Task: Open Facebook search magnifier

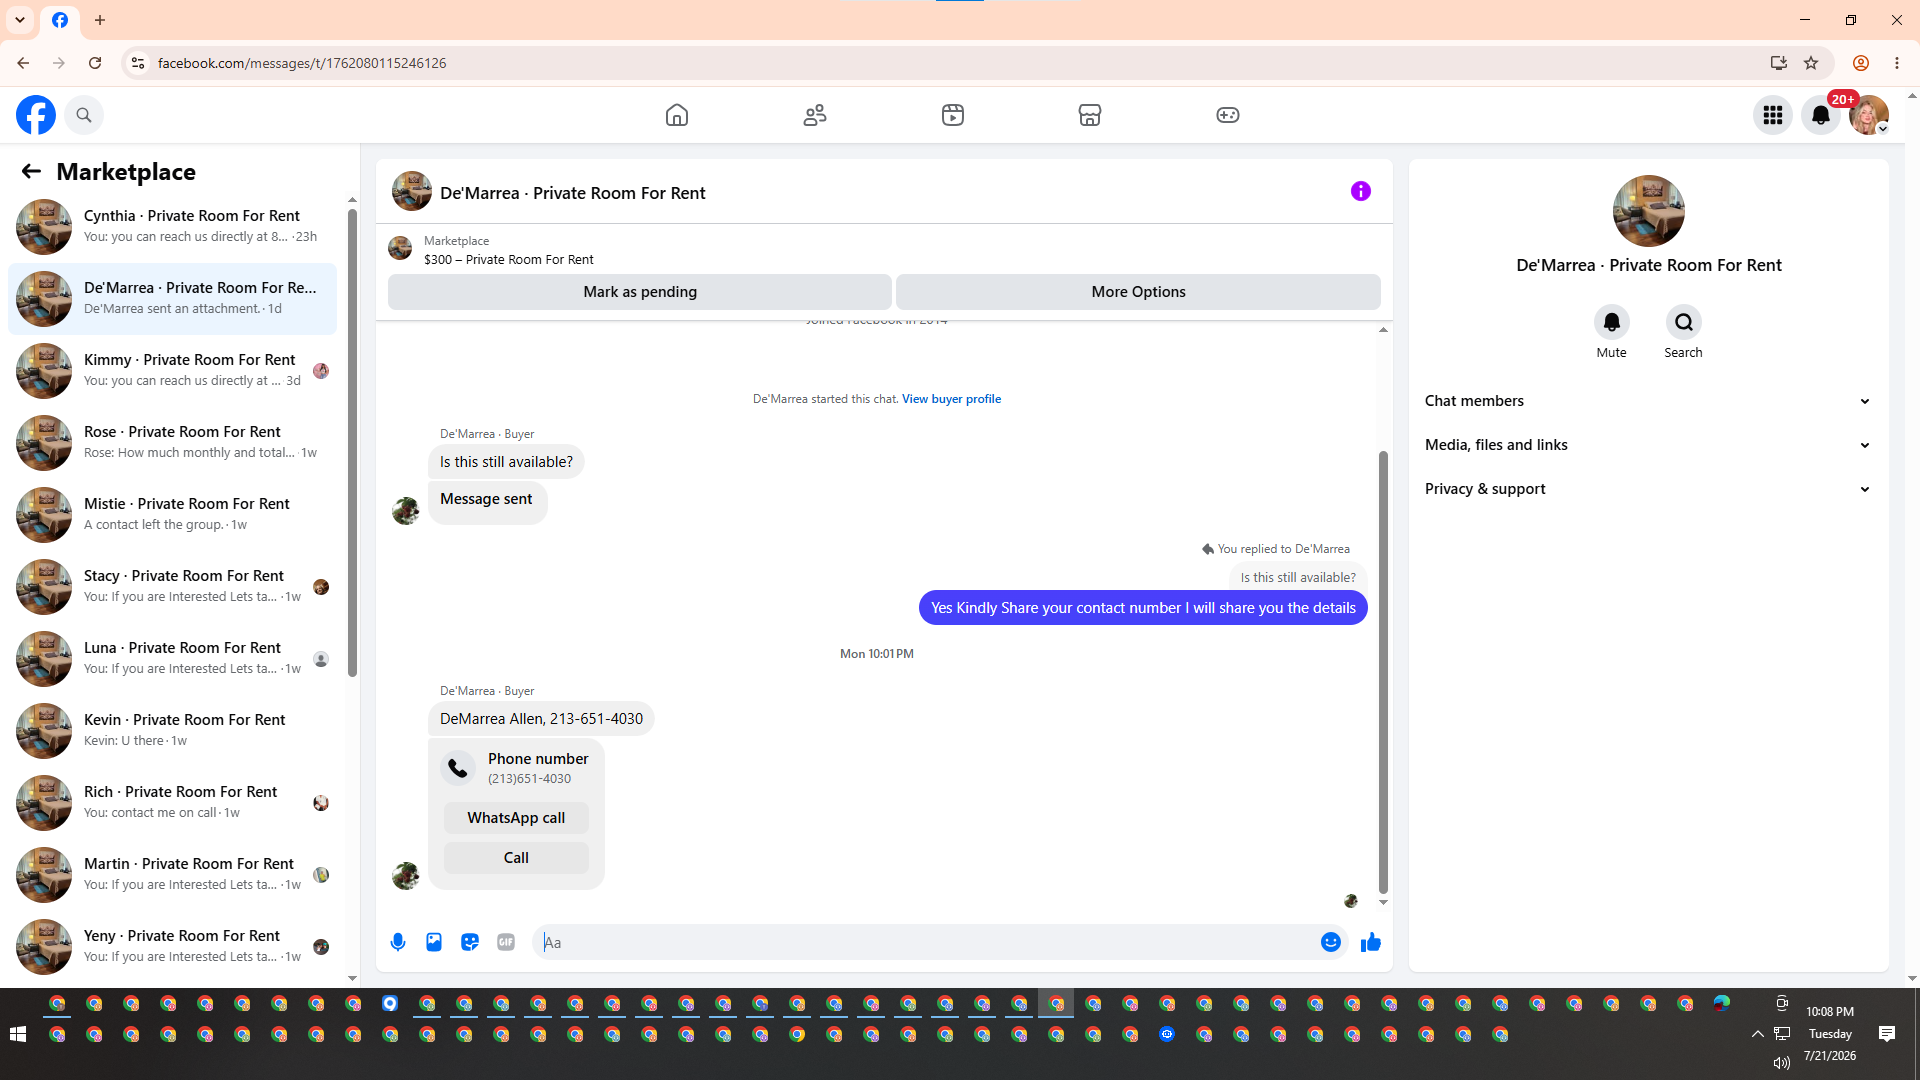Action: click(x=84, y=115)
